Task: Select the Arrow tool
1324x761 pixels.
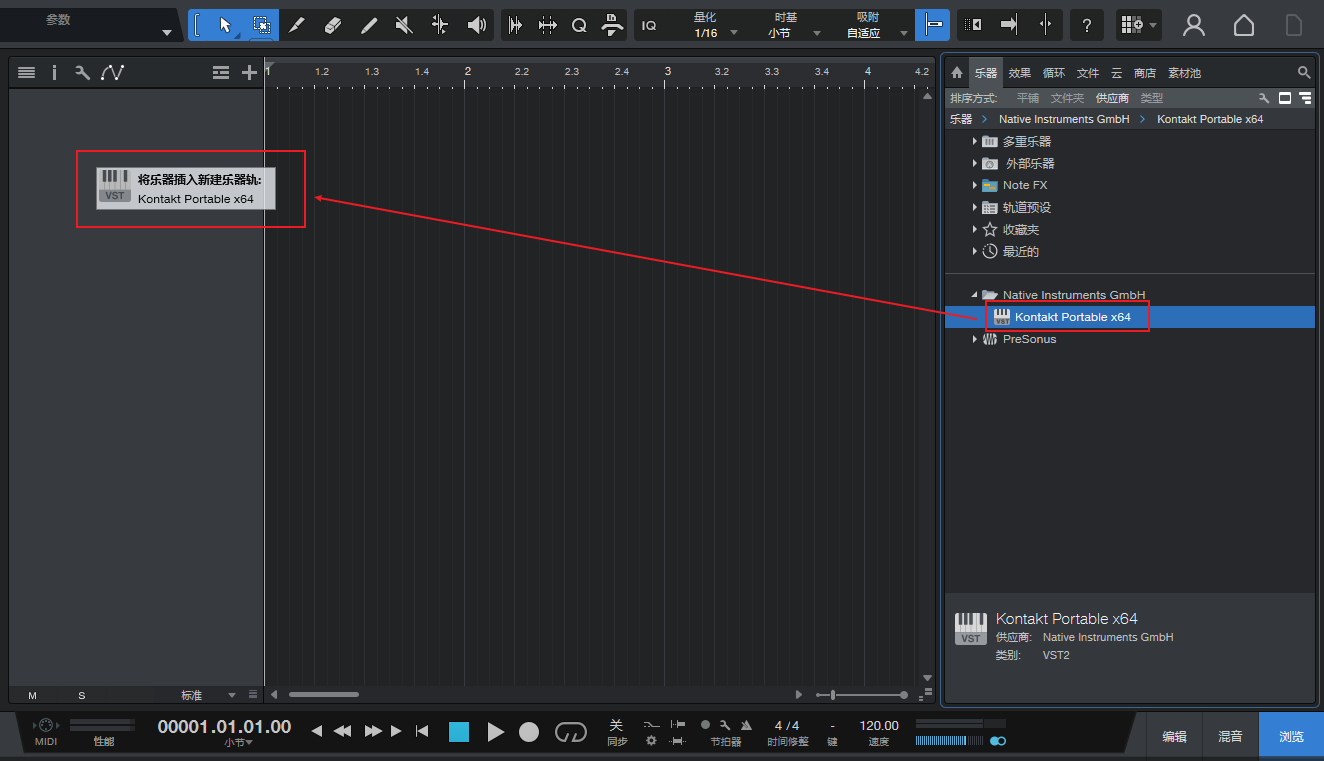Action: click(x=226, y=25)
